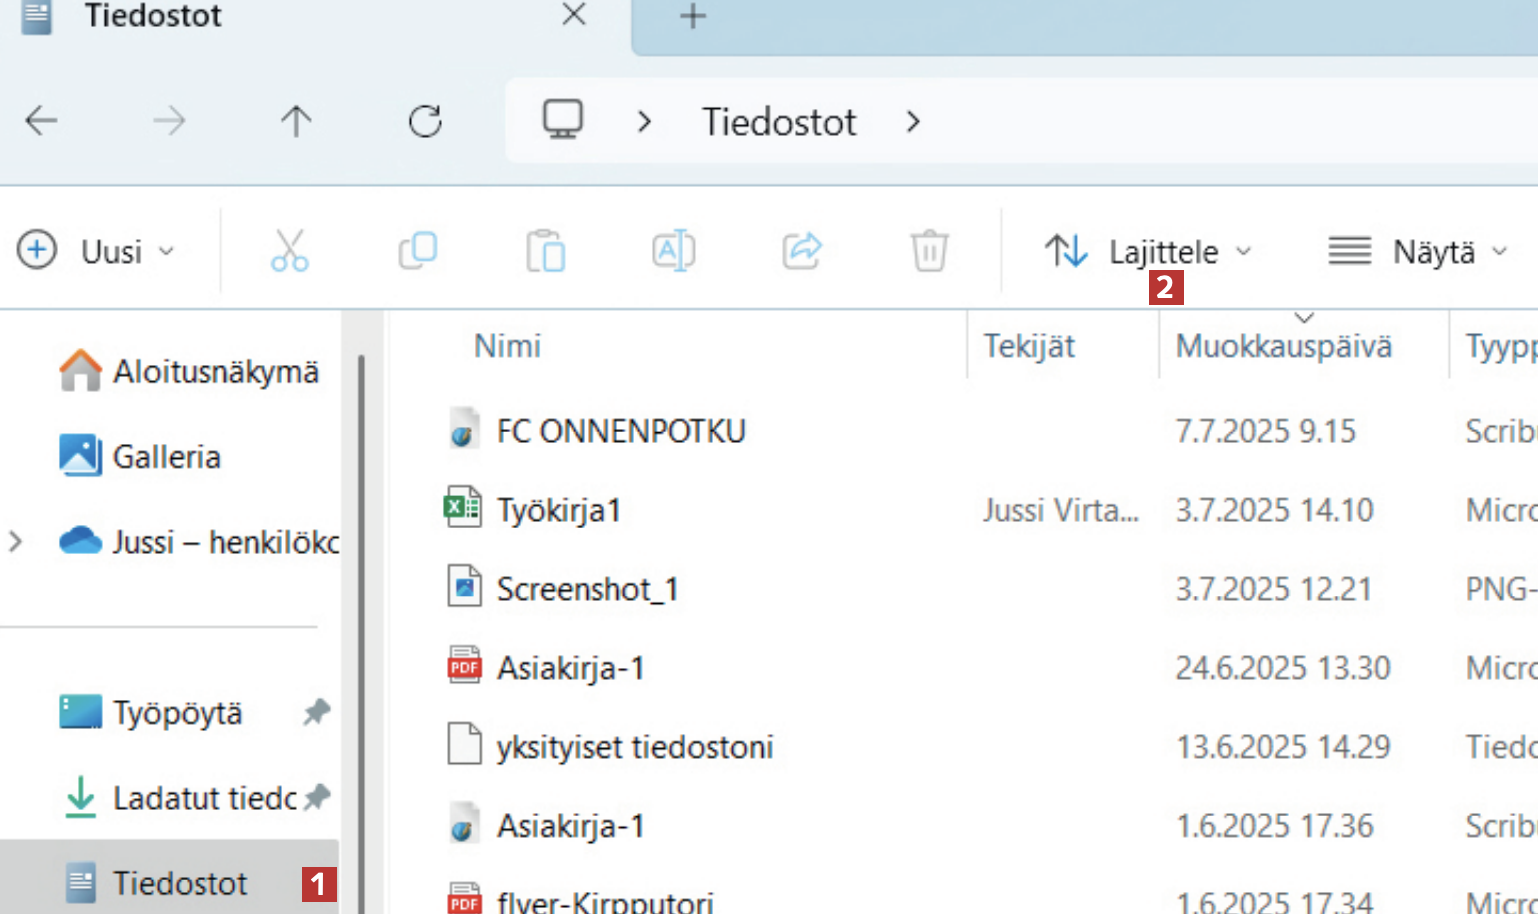Viewport: 1538px width, 914px height.
Task: Click the Copy icon in toolbar
Action: pos(418,251)
